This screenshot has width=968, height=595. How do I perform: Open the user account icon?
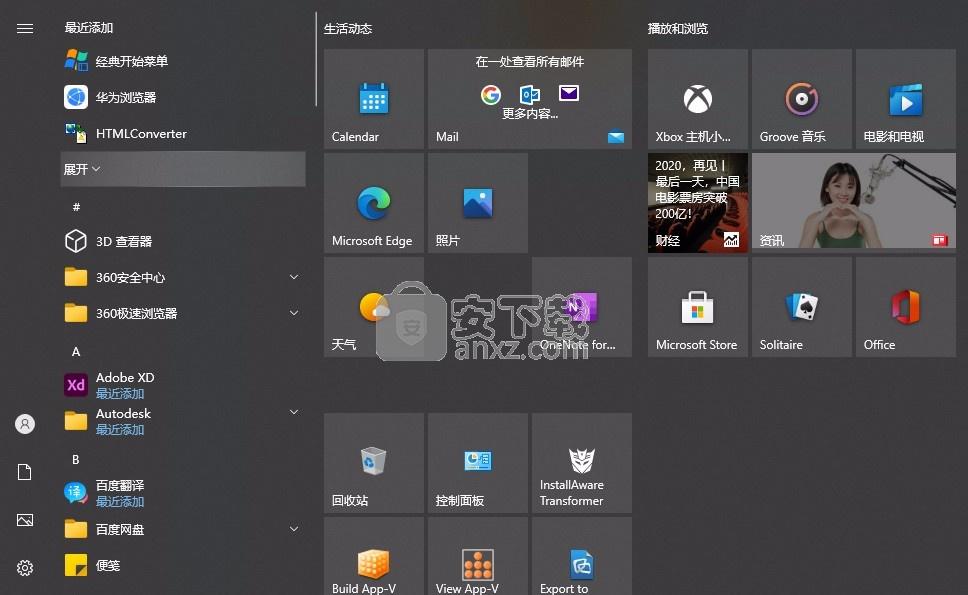coord(25,424)
